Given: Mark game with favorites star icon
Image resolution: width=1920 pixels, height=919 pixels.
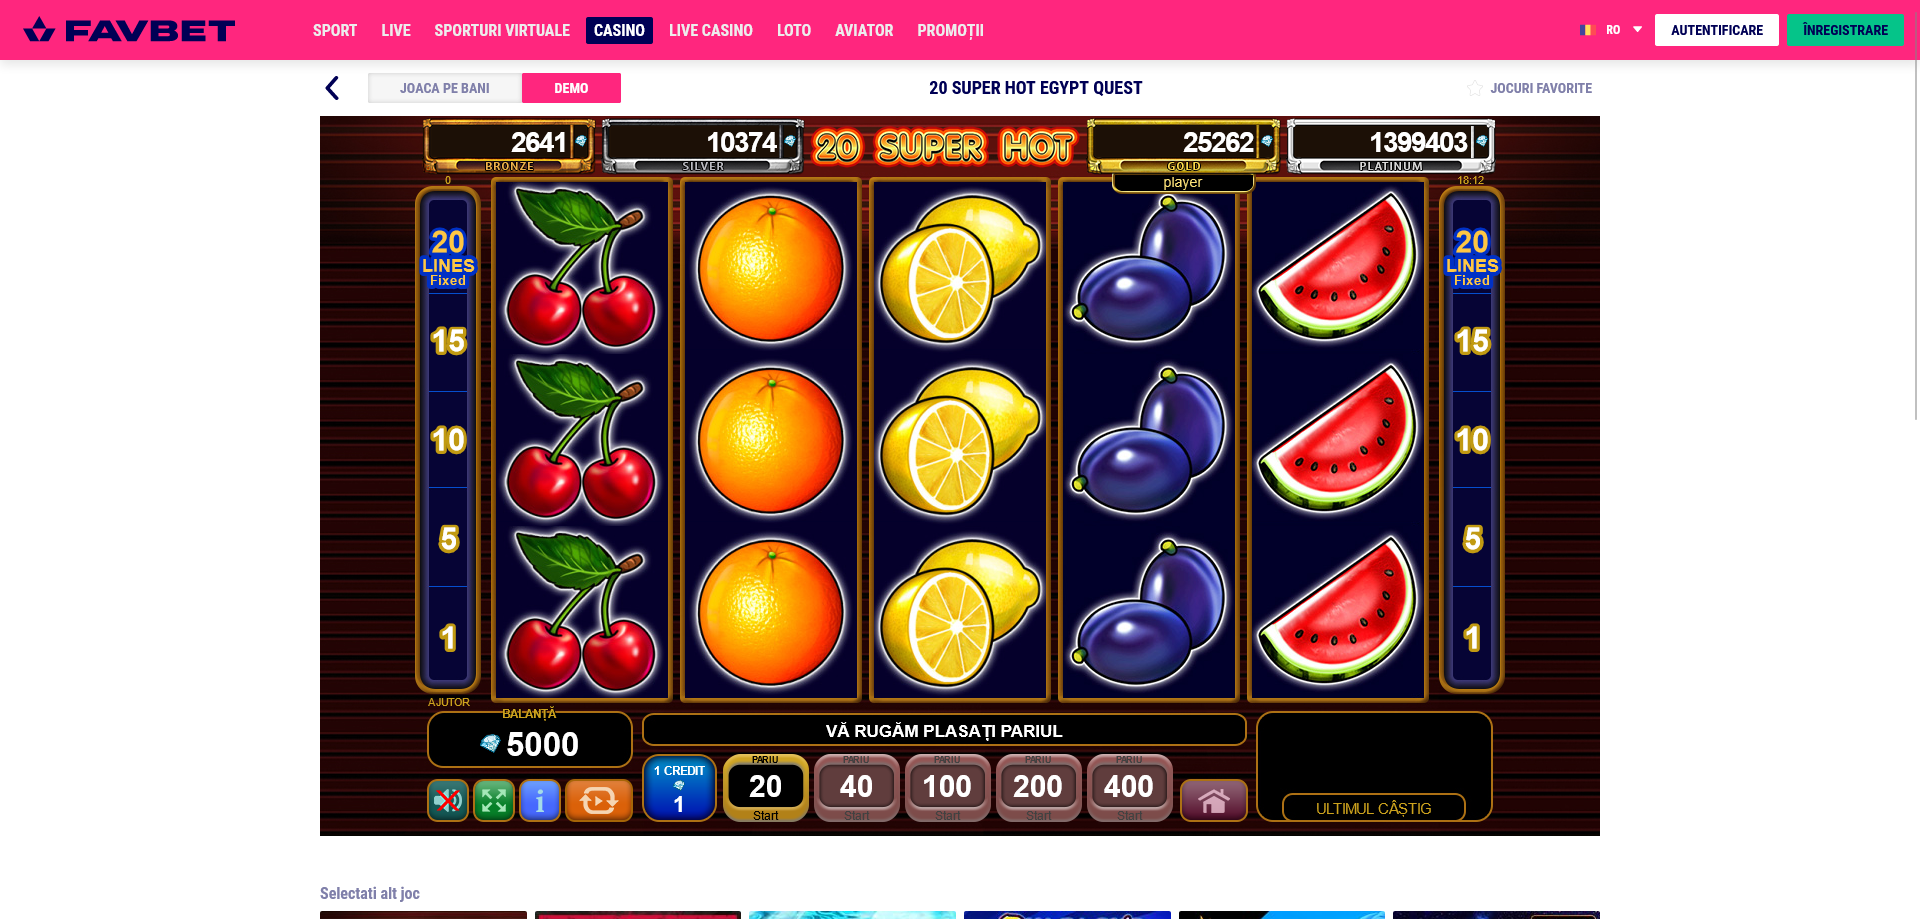Looking at the screenshot, I should [x=1475, y=88].
